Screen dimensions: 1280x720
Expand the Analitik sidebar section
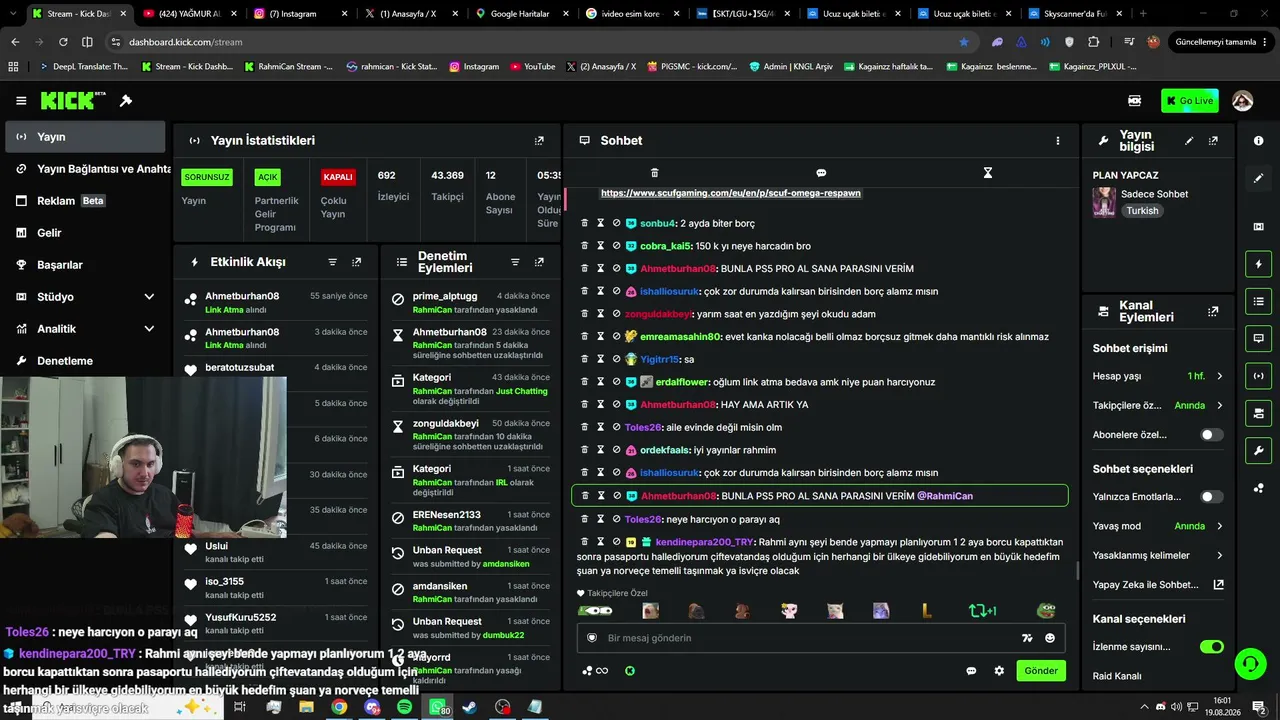[149, 329]
